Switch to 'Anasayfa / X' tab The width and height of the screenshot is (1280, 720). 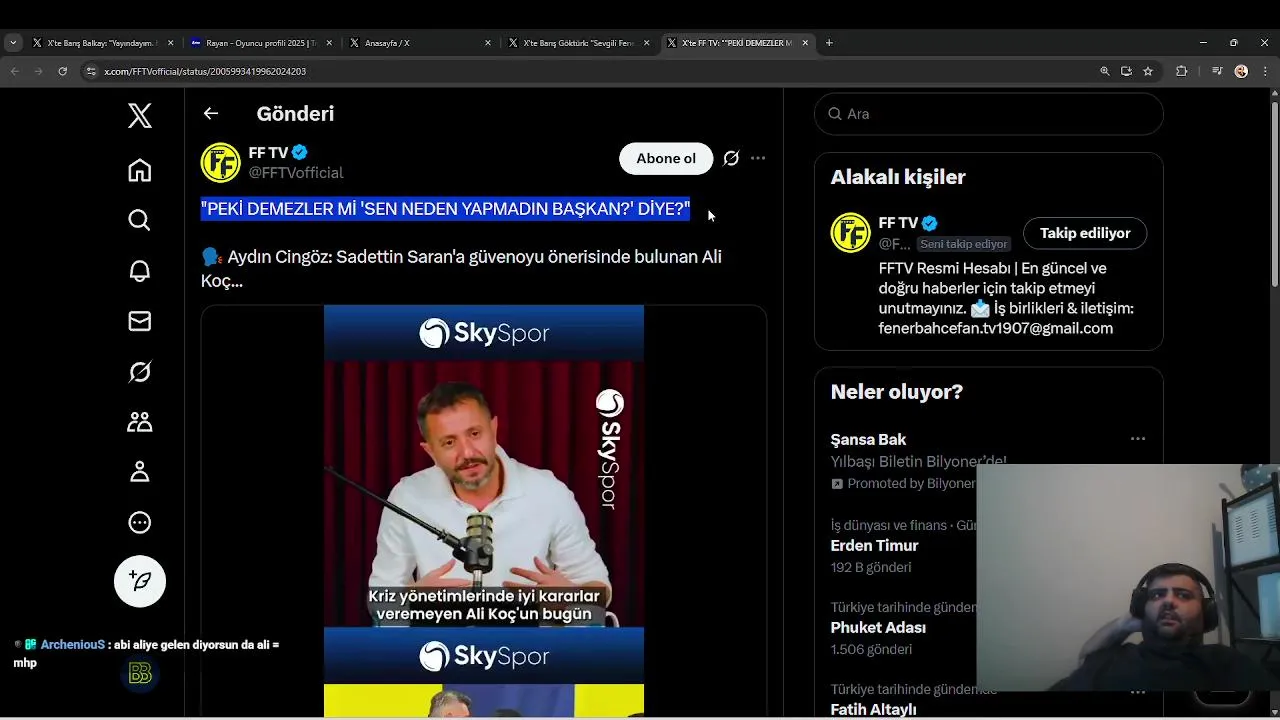(x=420, y=43)
